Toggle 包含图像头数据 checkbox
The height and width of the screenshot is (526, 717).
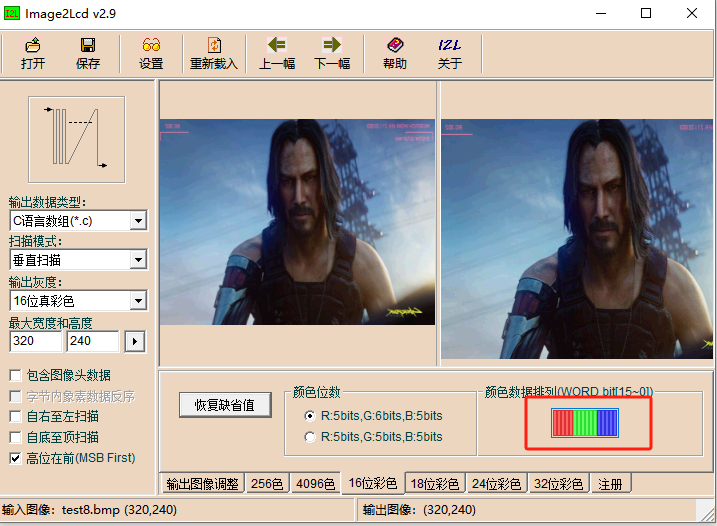click(15, 376)
